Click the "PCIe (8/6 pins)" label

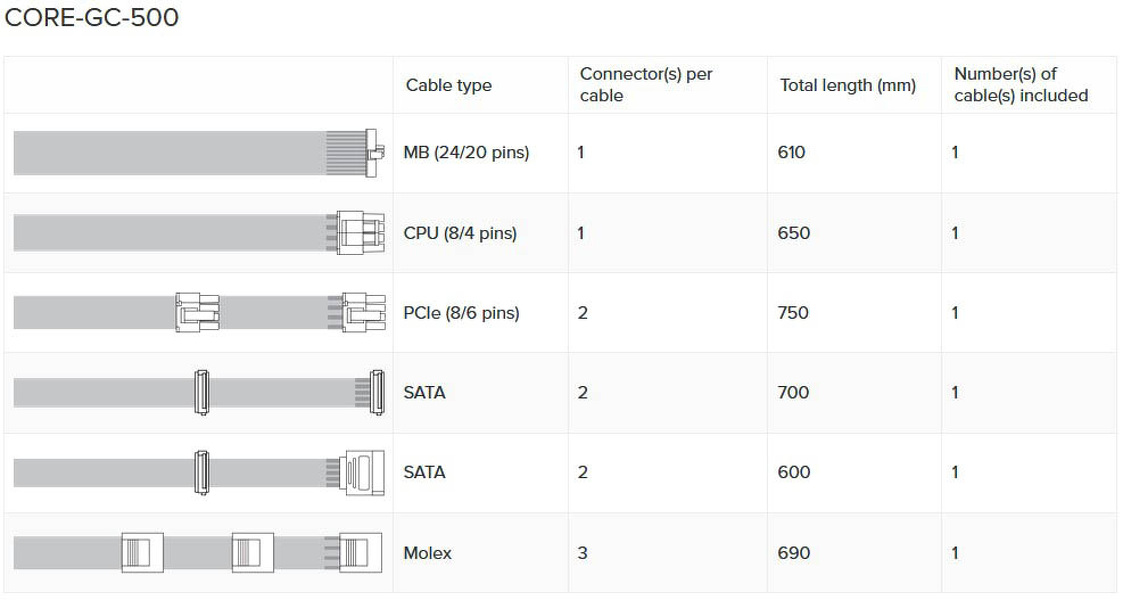pyautogui.click(x=461, y=313)
